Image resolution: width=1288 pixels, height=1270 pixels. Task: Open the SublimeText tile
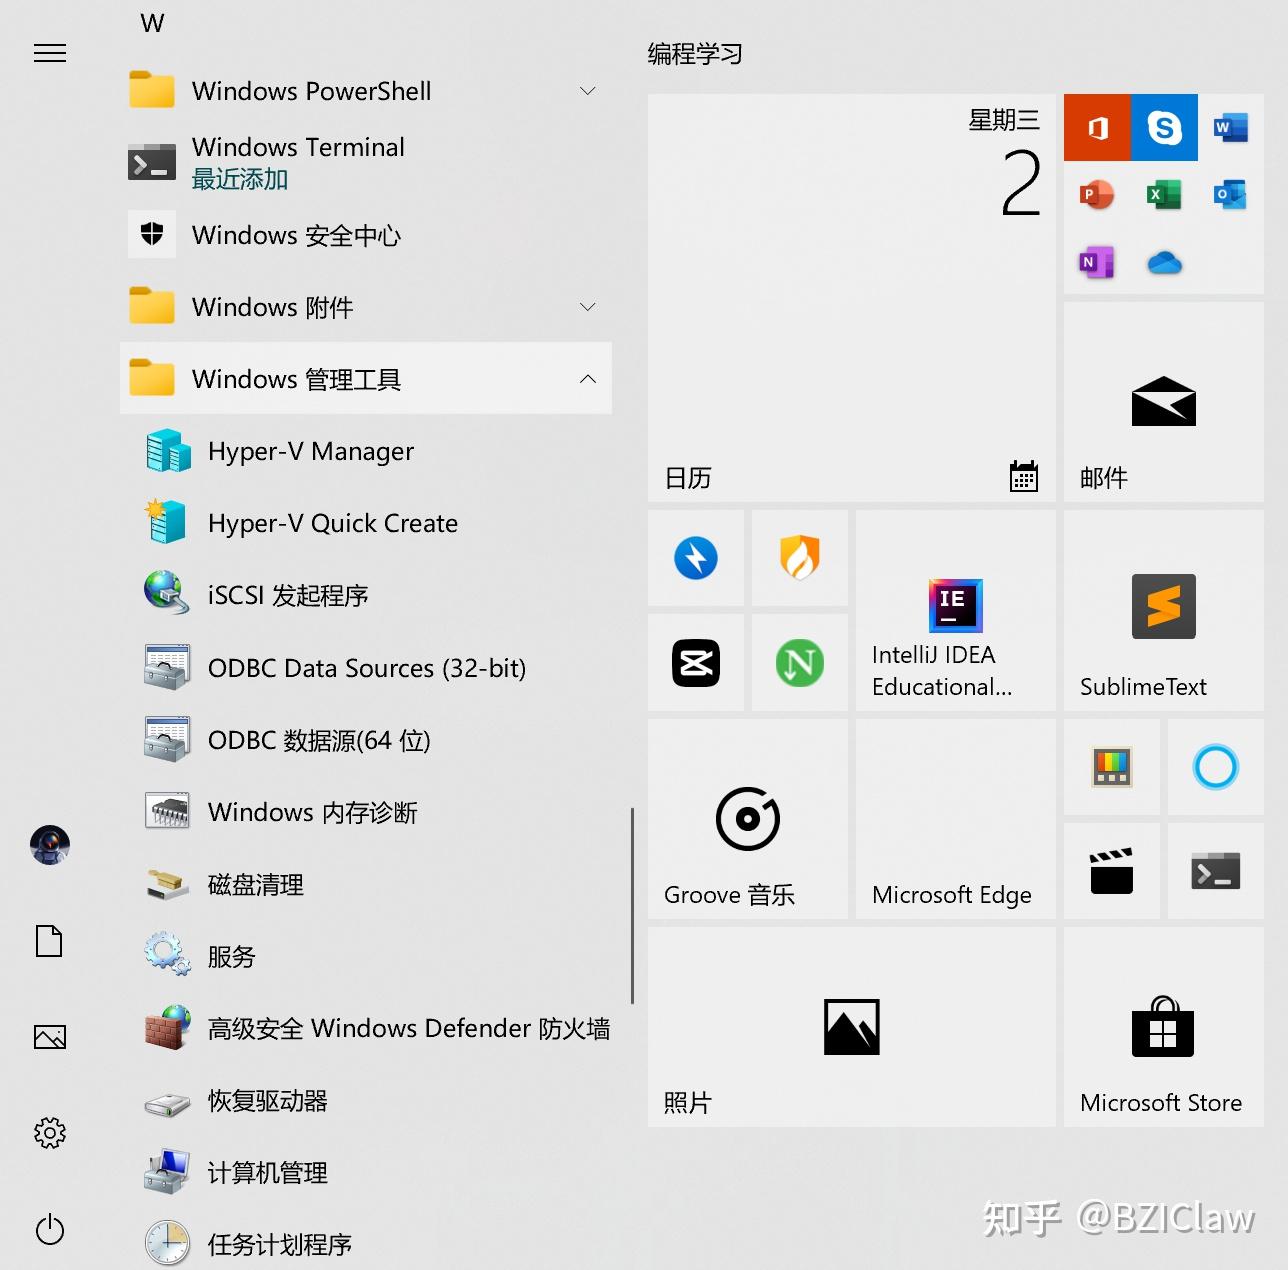point(1164,610)
